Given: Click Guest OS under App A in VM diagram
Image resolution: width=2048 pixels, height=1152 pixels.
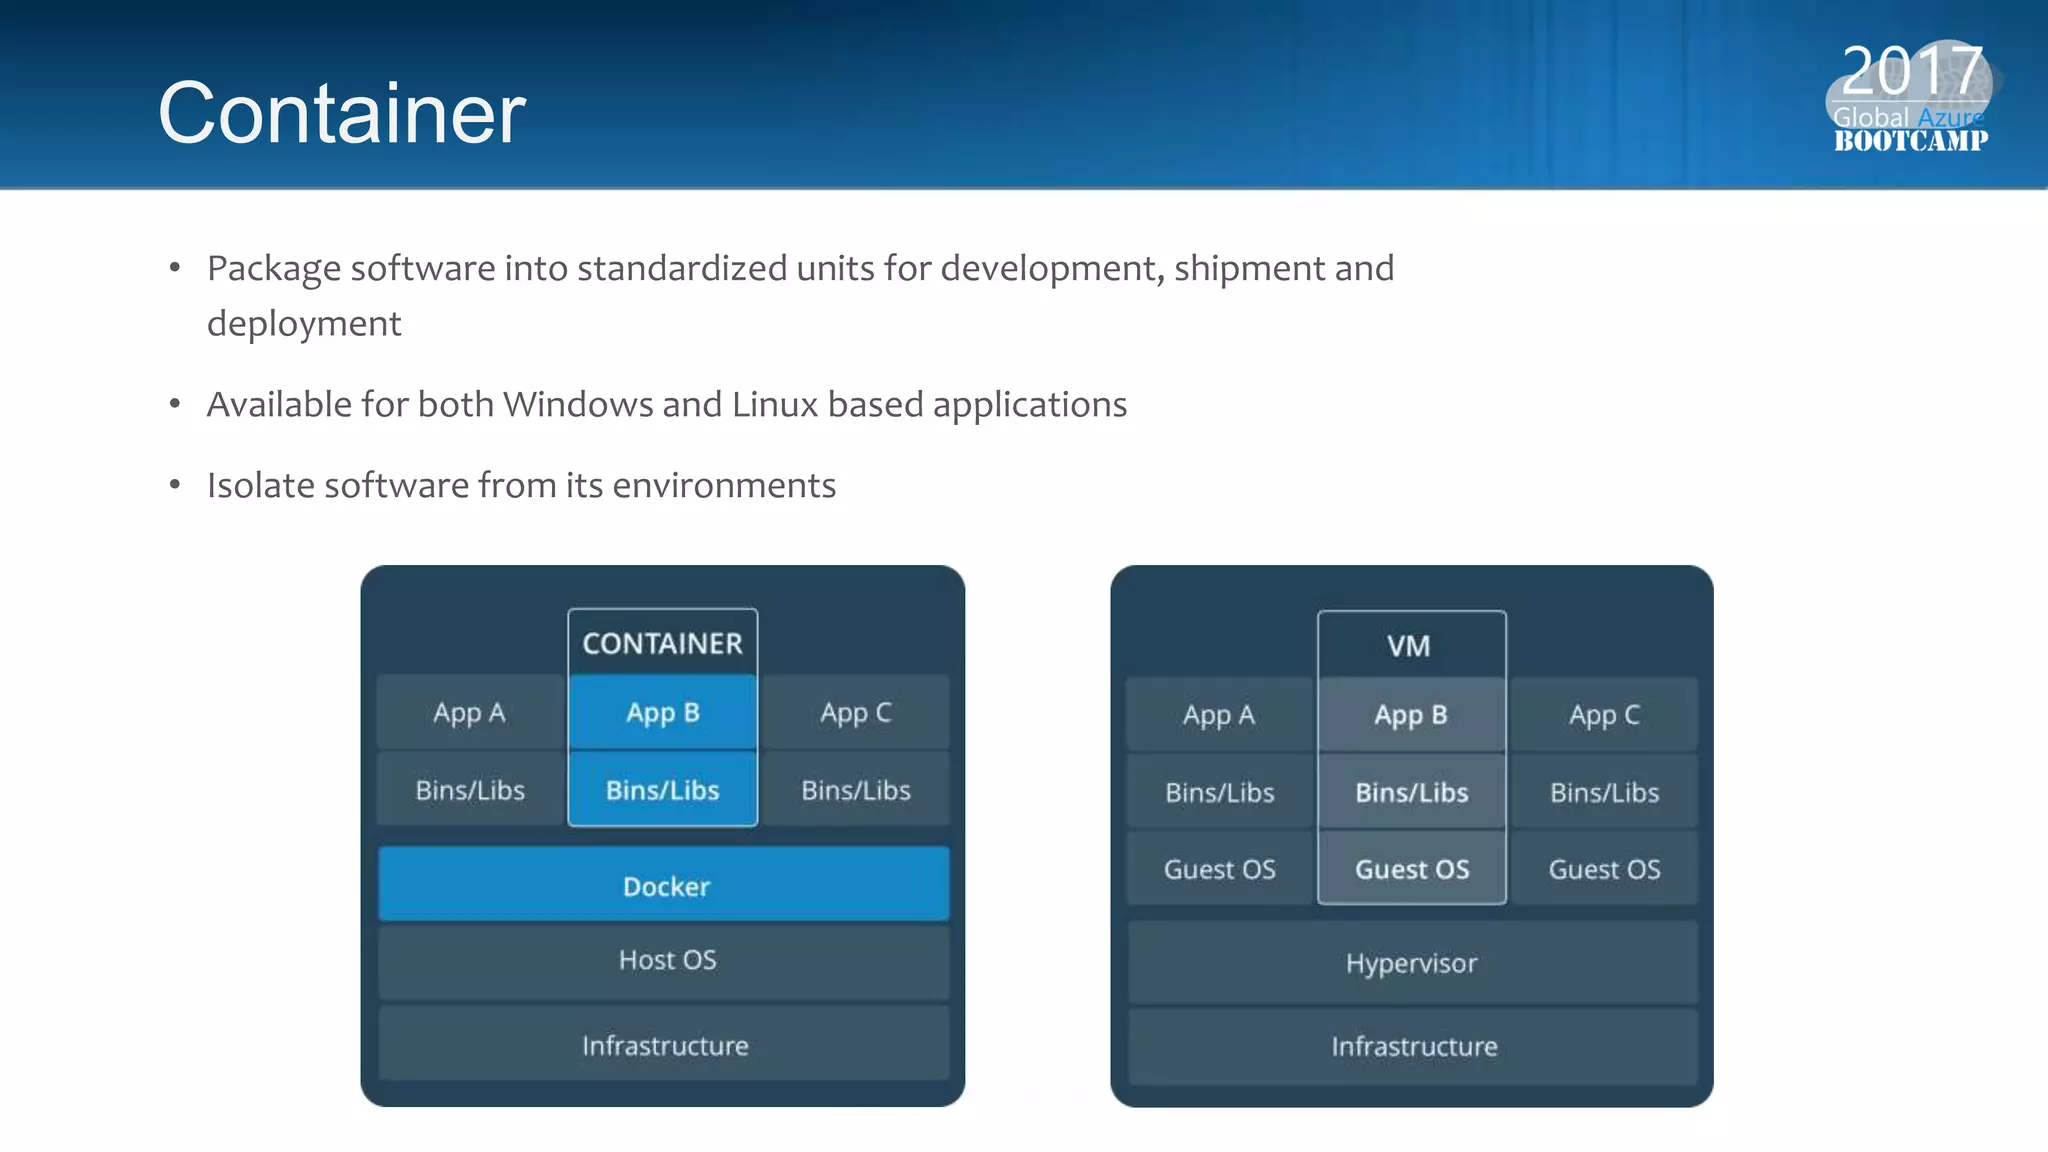Looking at the screenshot, I should (x=1219, y=869).
